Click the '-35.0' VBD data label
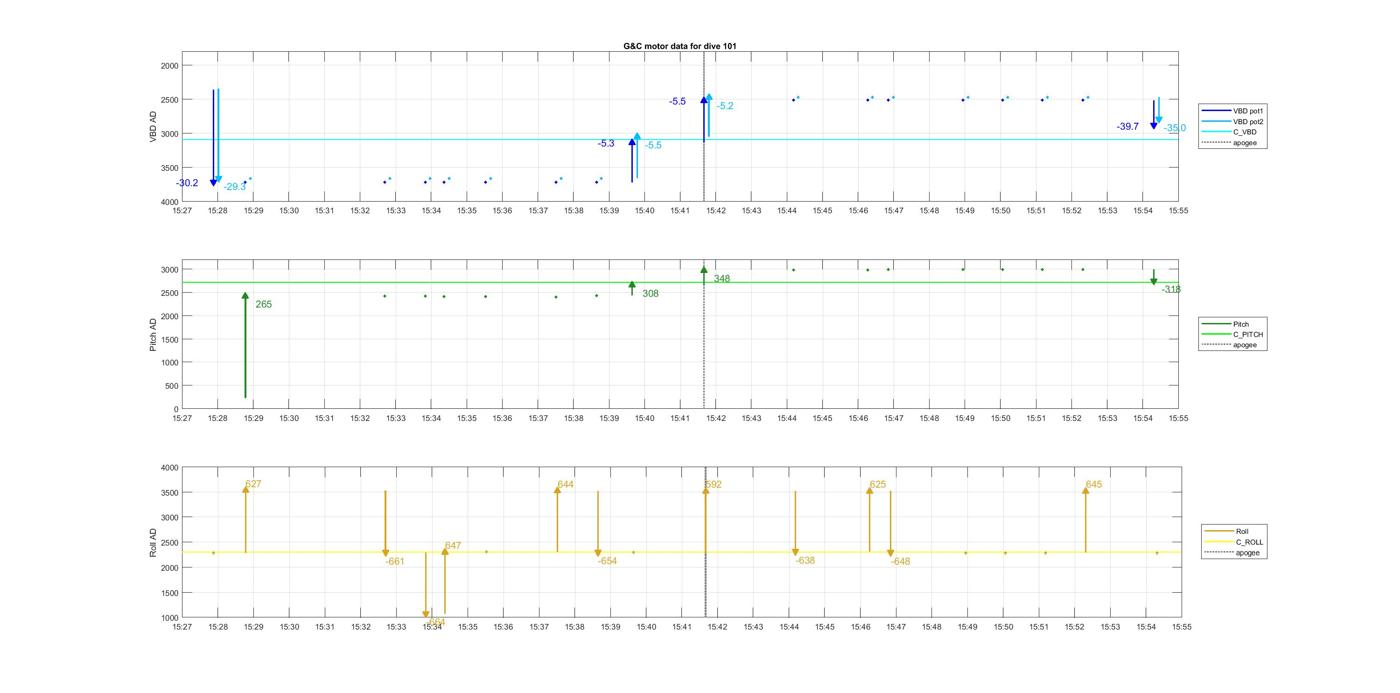This screenshot has height=693, width=1400. pyautogui.click(x=1175, y=128)
